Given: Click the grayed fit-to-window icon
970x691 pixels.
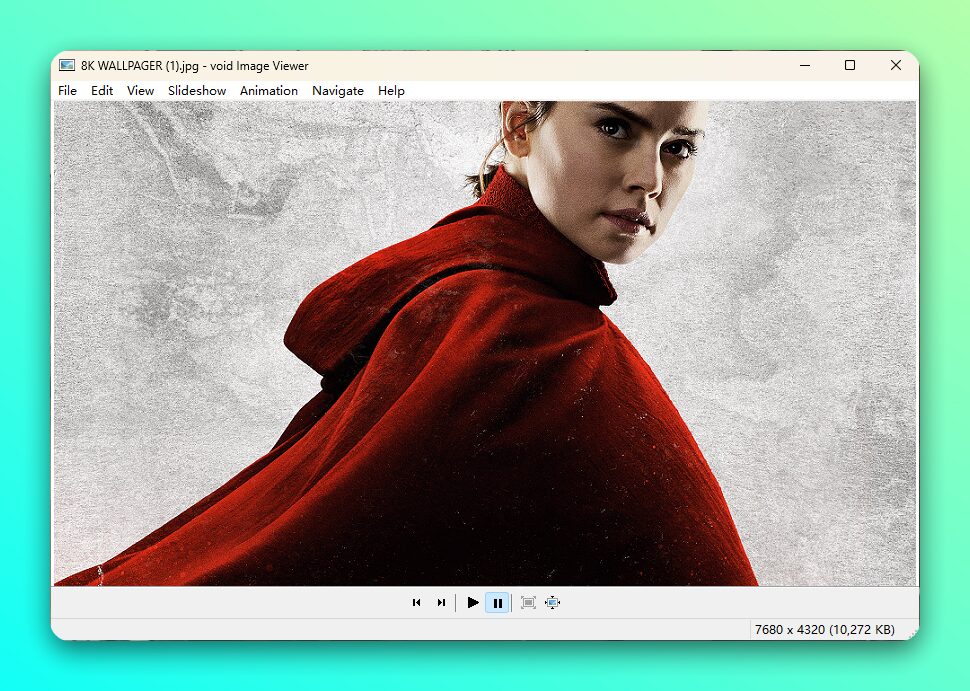Looking at the screenshot, I should (x=528, y=603).
